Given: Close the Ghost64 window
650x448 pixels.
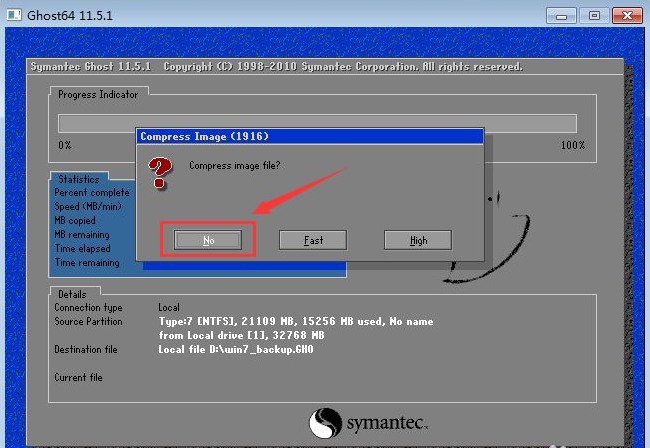Looking at the screenshot, I should (x=627, y=16).
